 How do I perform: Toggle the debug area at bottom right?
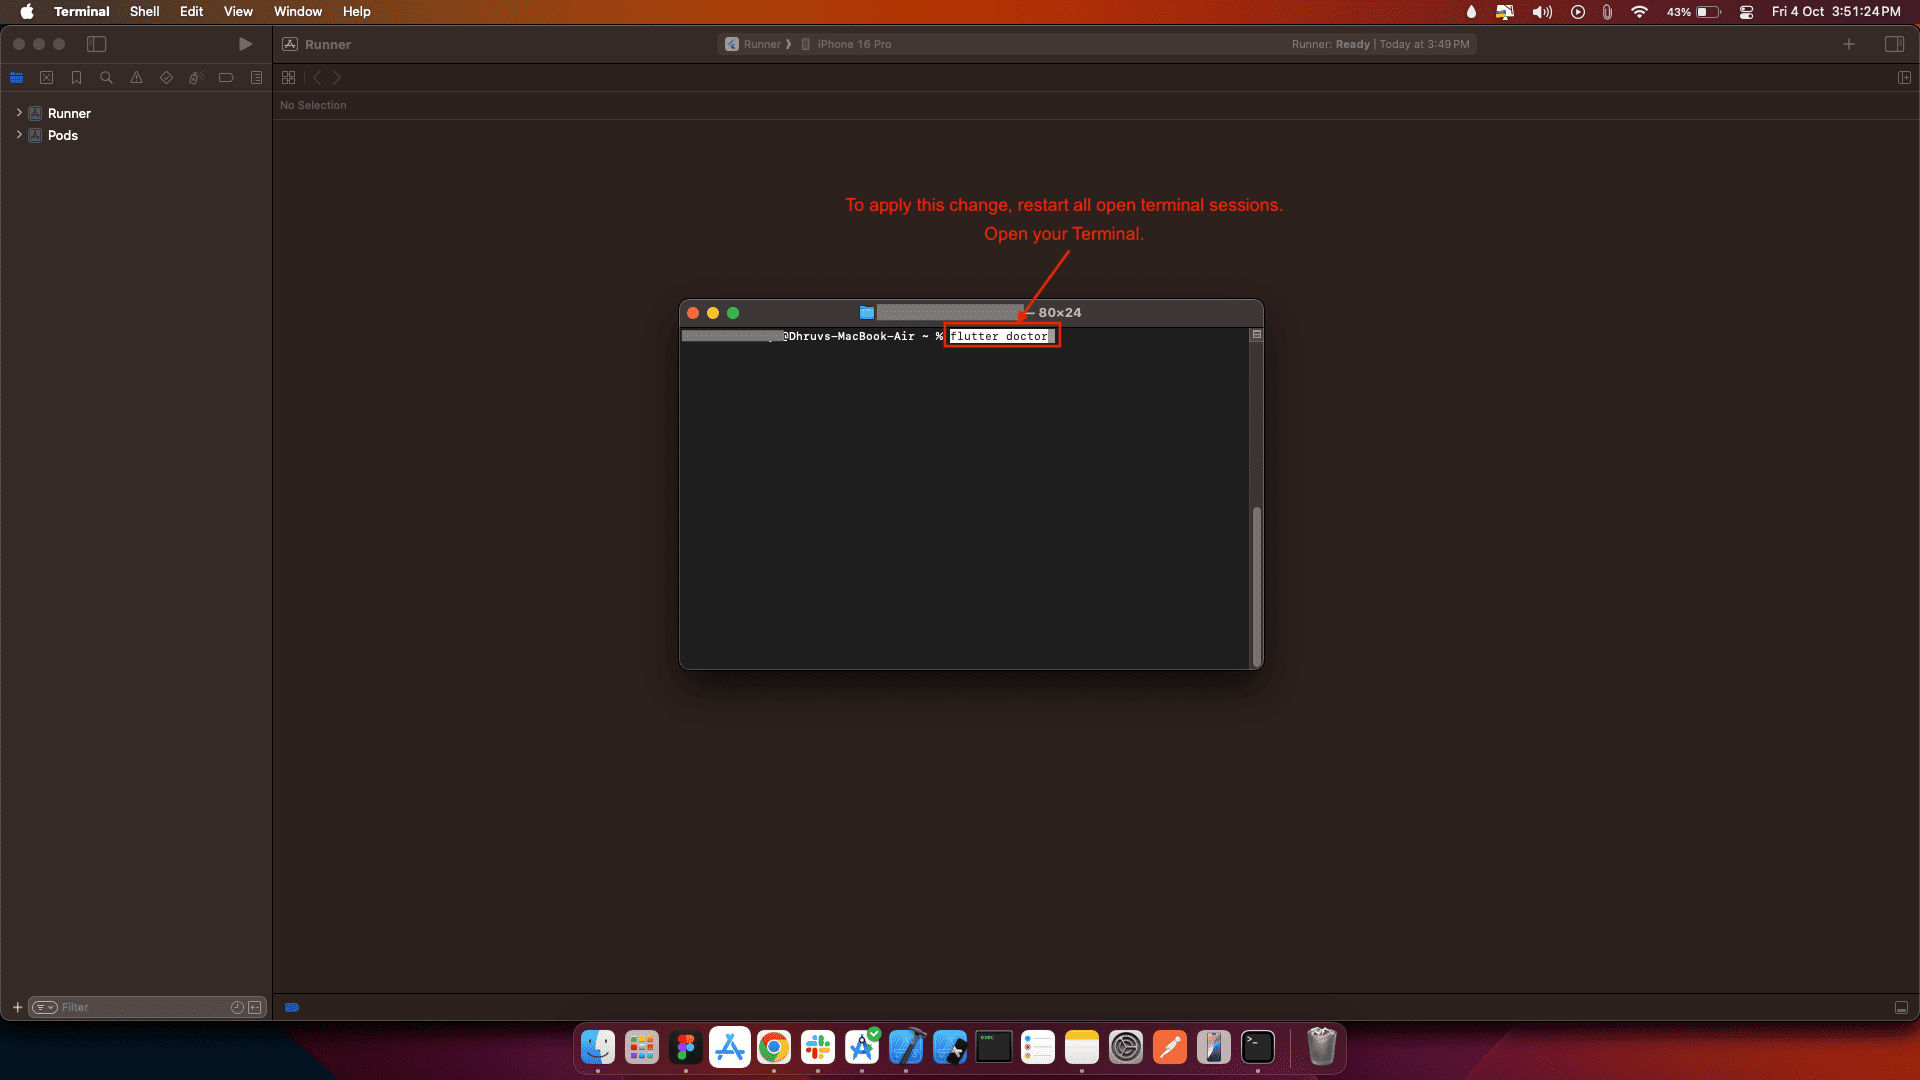click(x=1901, y=1008)
